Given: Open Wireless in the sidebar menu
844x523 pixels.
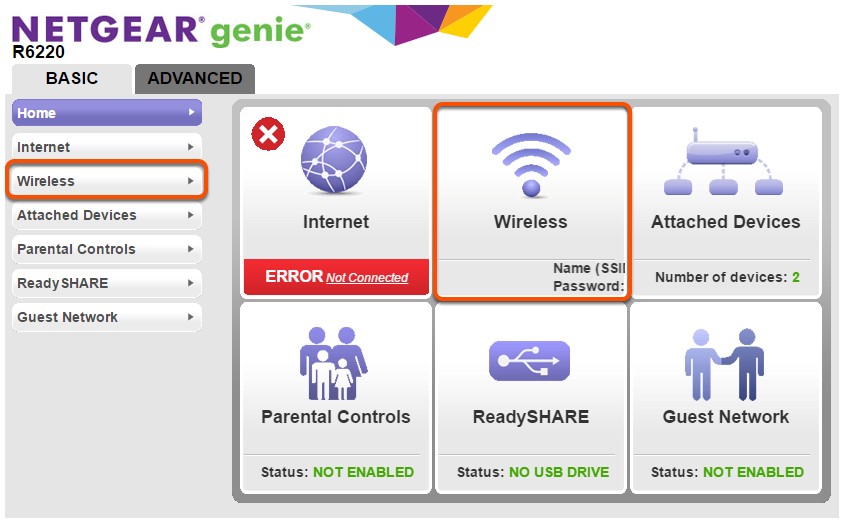Looking at the screenshot, I should [107, 181].
